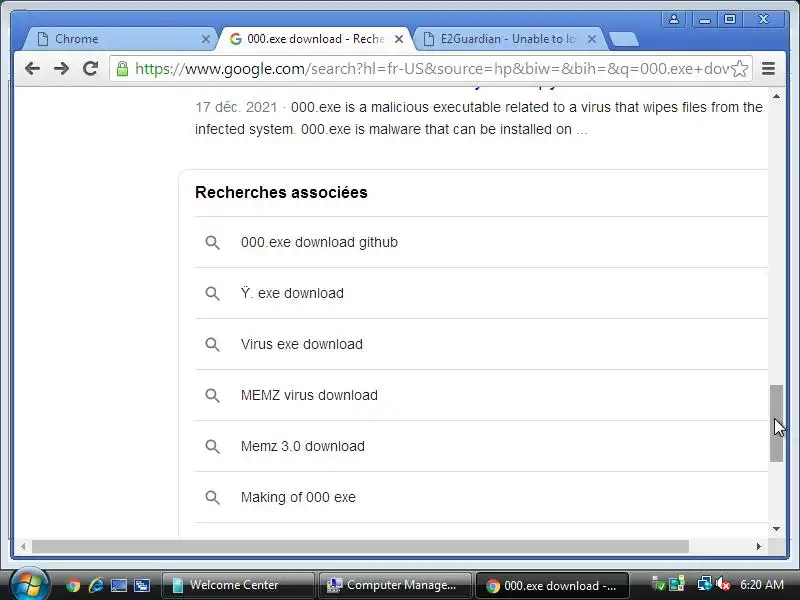Open the network connection tray icon
This screenshot has width=800, height=600.
[704, 584]
